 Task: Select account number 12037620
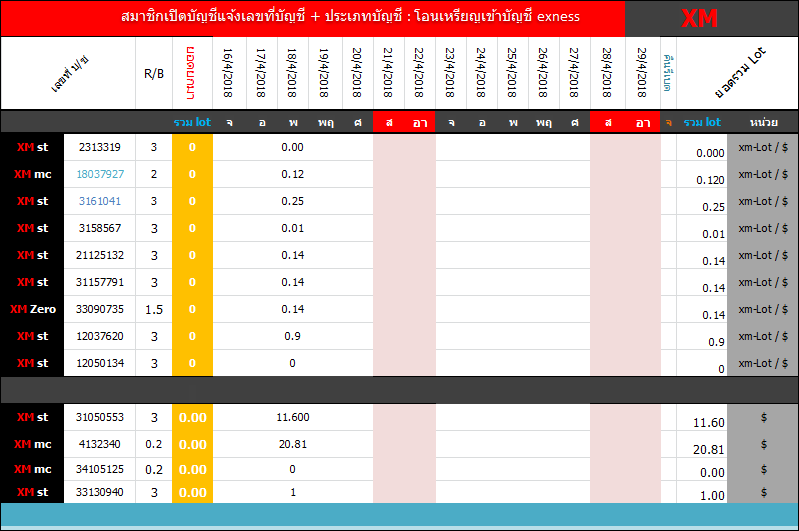[100, 336]
